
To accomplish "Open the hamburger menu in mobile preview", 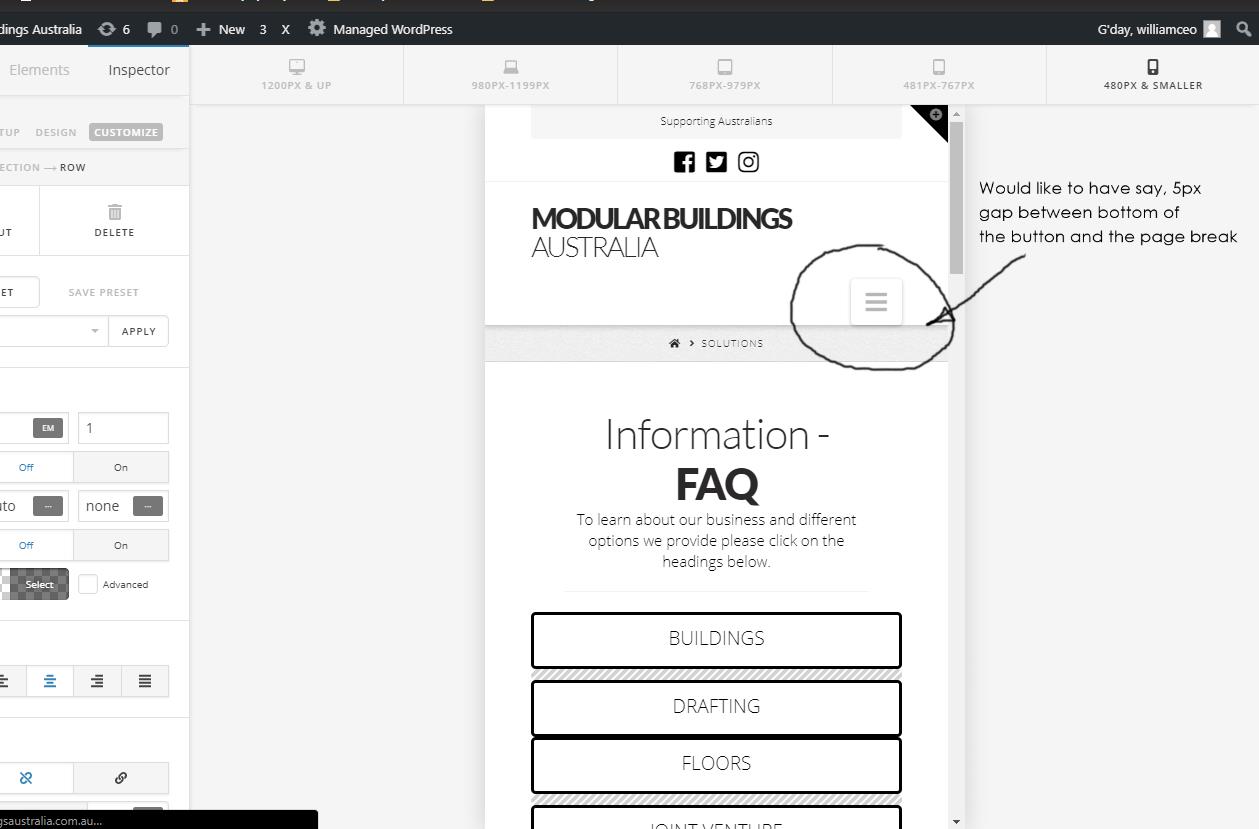I will coord(876,302).
